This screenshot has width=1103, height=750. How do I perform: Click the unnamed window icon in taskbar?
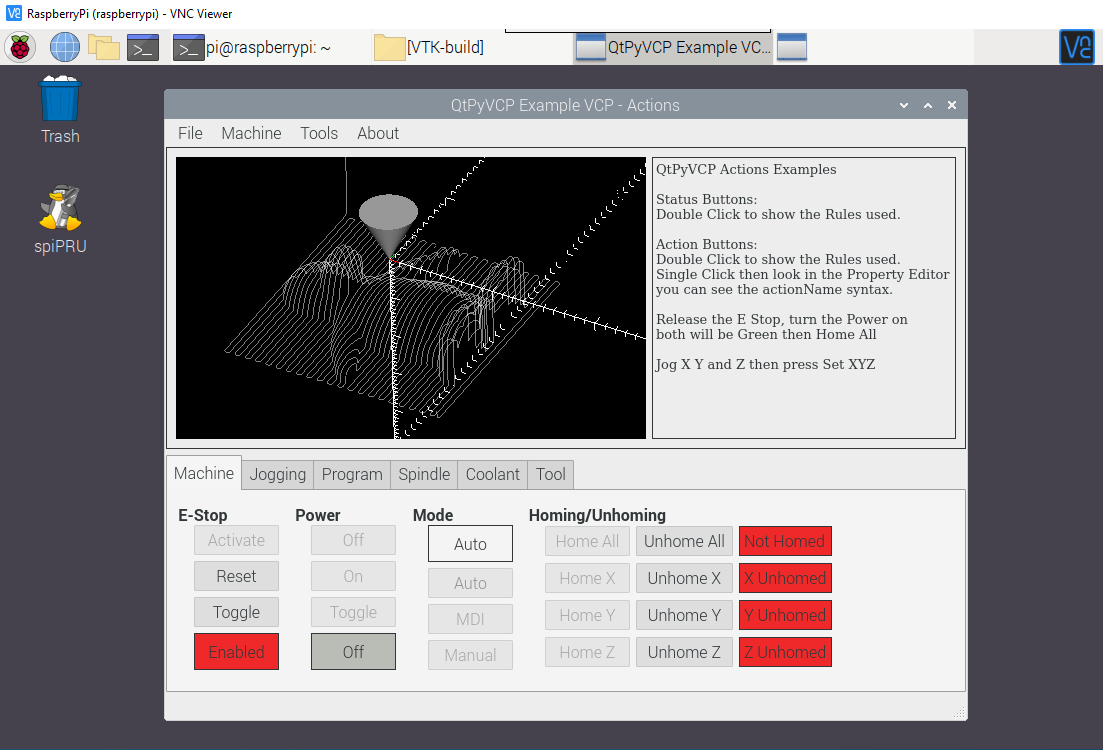tap(791, 47)
